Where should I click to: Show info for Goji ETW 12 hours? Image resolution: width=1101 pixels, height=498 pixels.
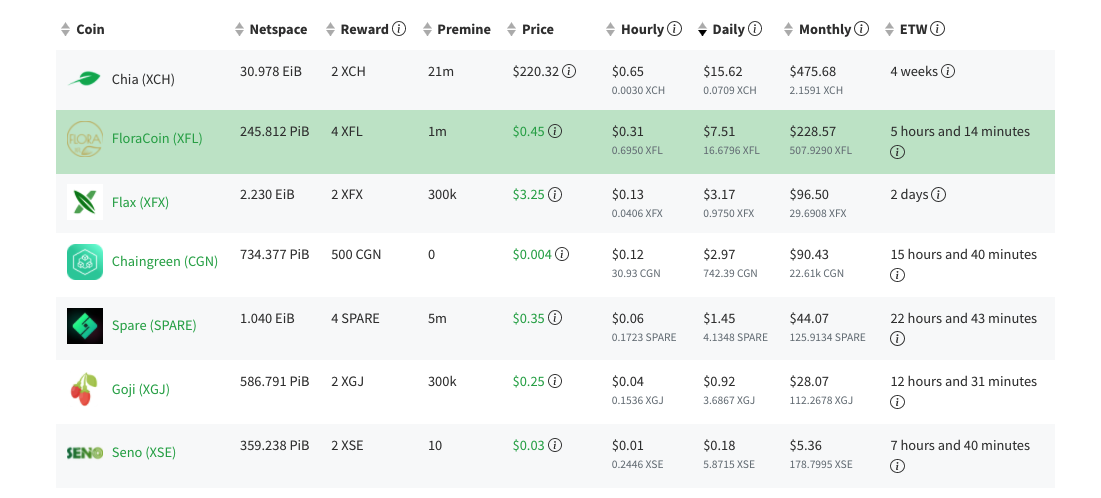pos(897,402)
